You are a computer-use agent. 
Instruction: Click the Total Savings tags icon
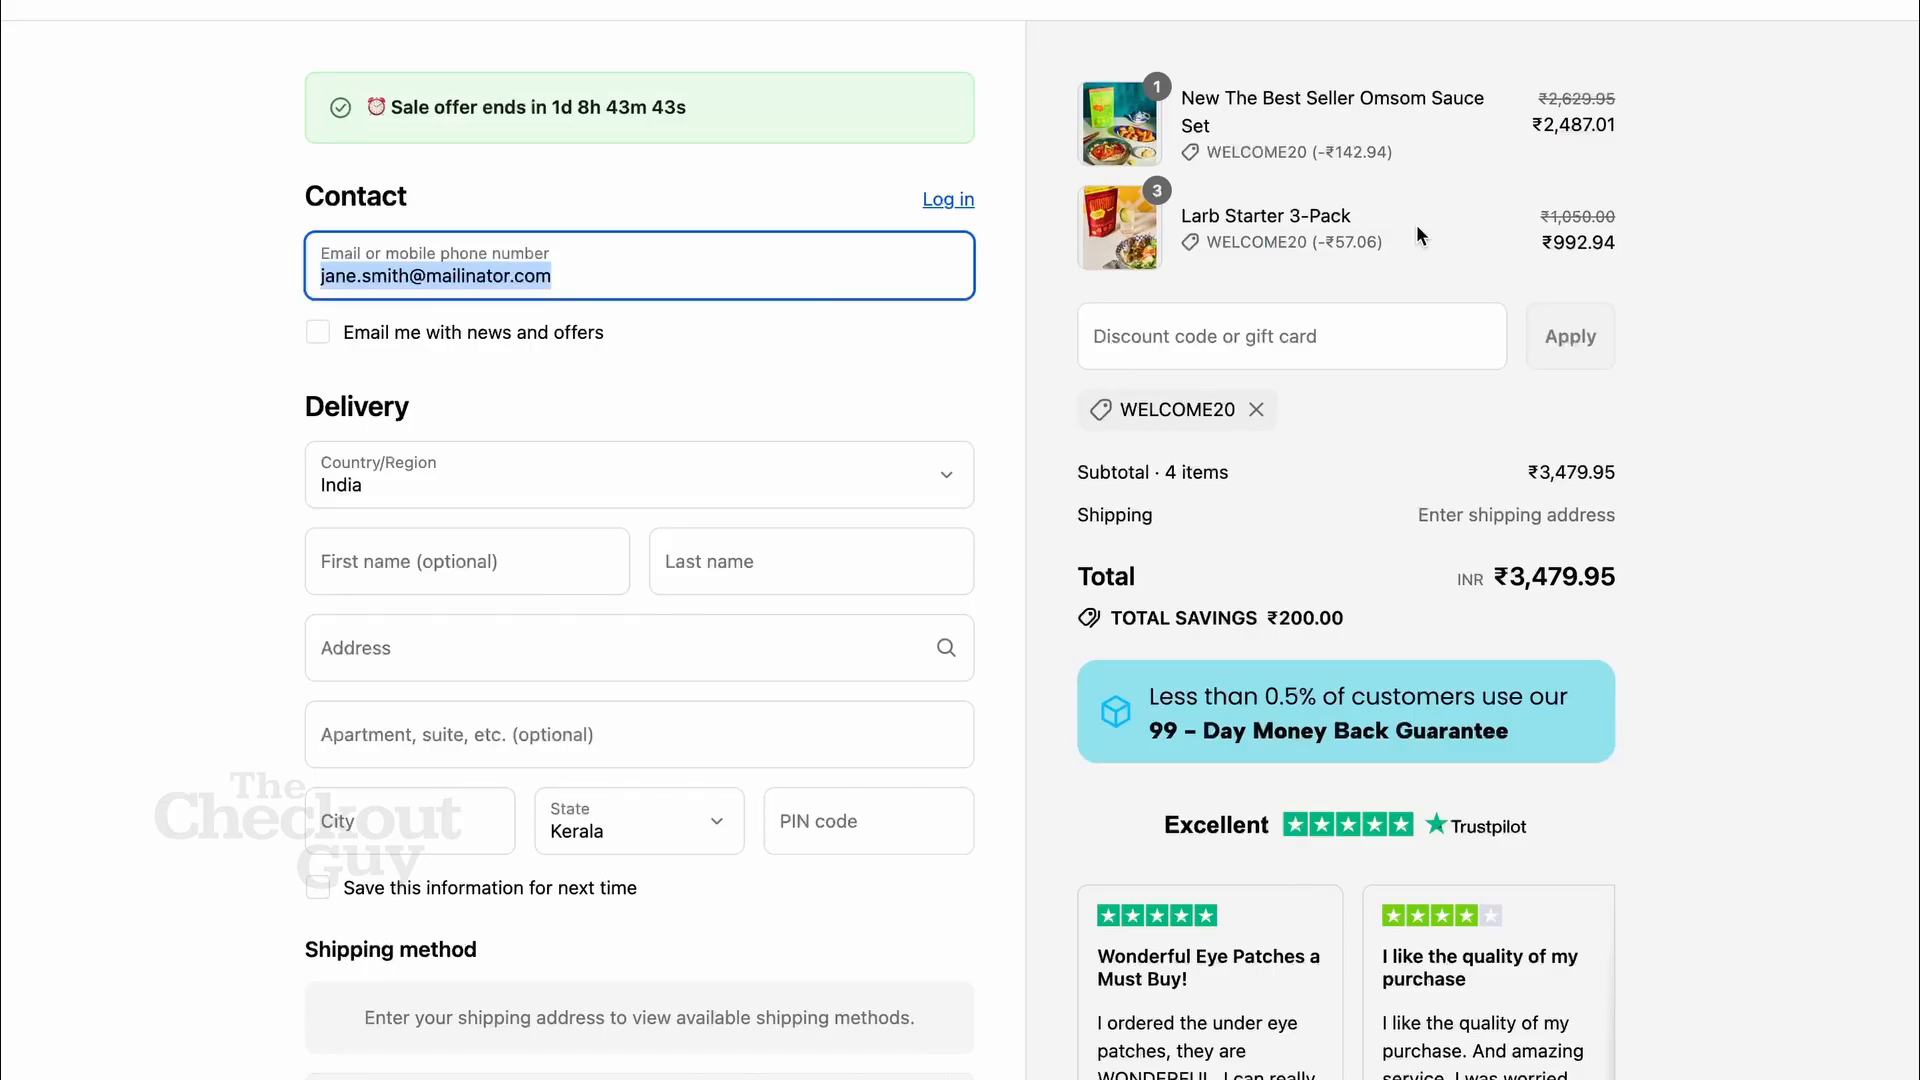tap(1089, 618)
